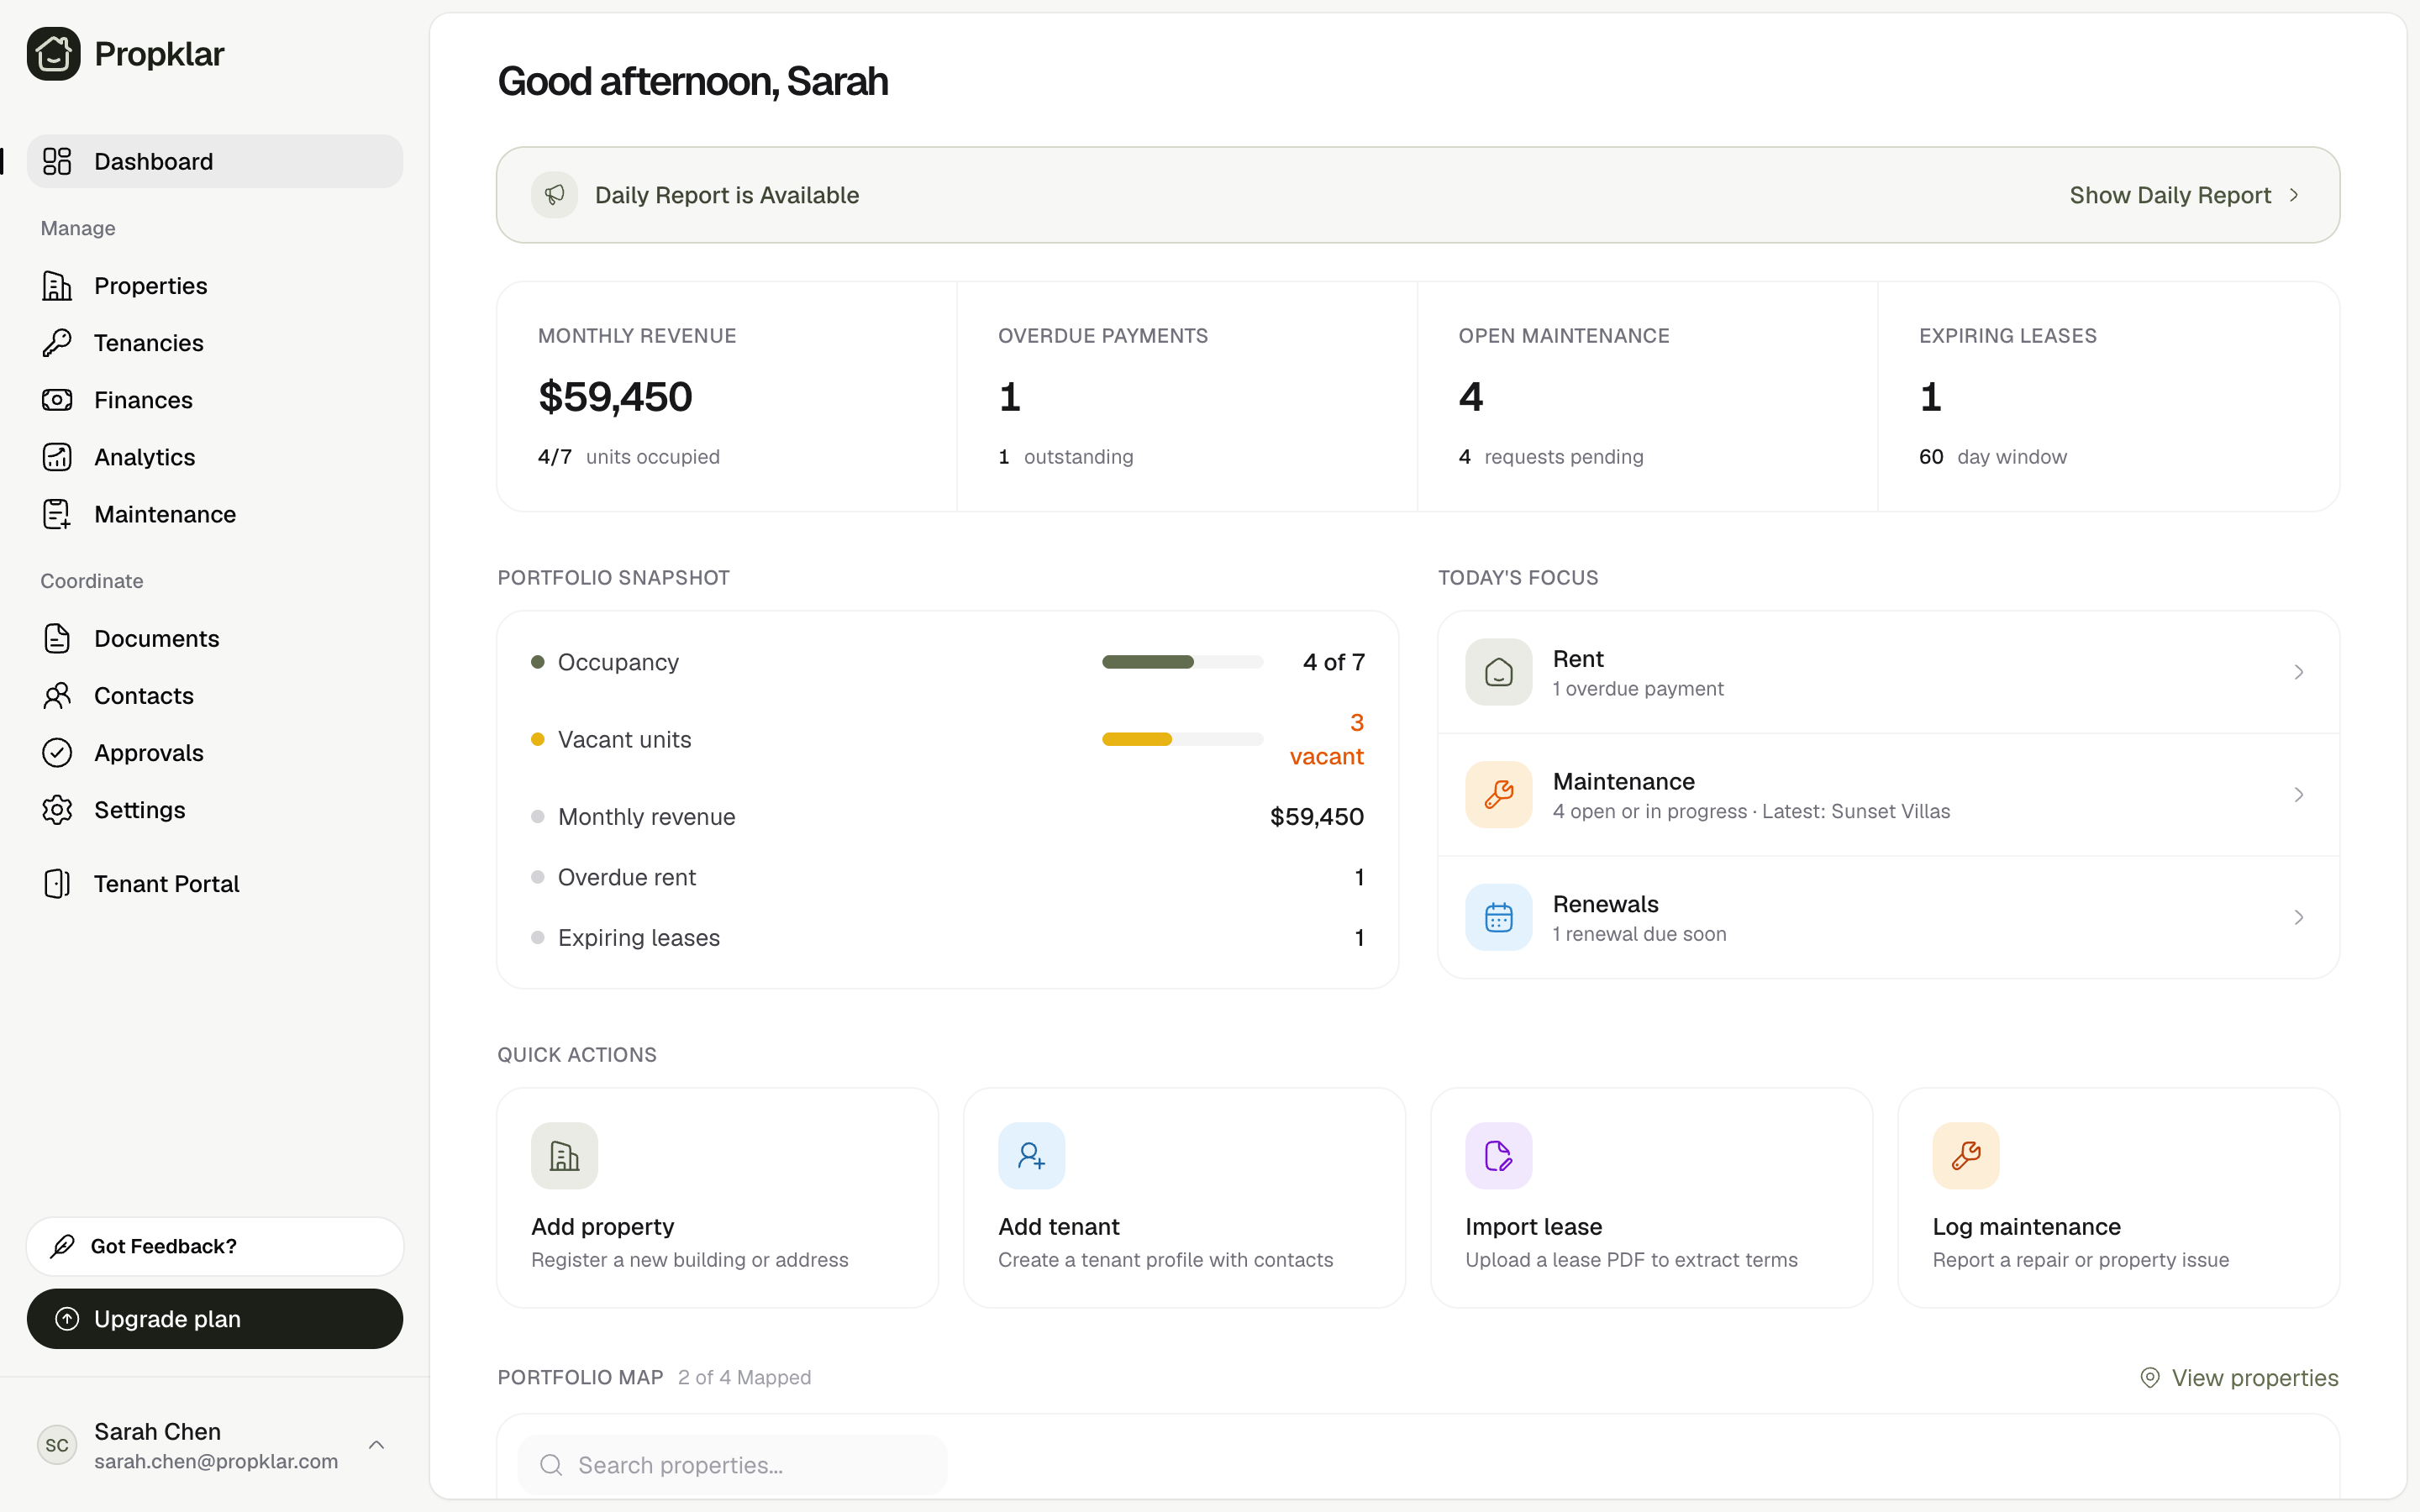Go to Properties in the sidebar
The height and width of the screenshot is (1512, 2420).
pyautogui.click(x=215, y=286)
